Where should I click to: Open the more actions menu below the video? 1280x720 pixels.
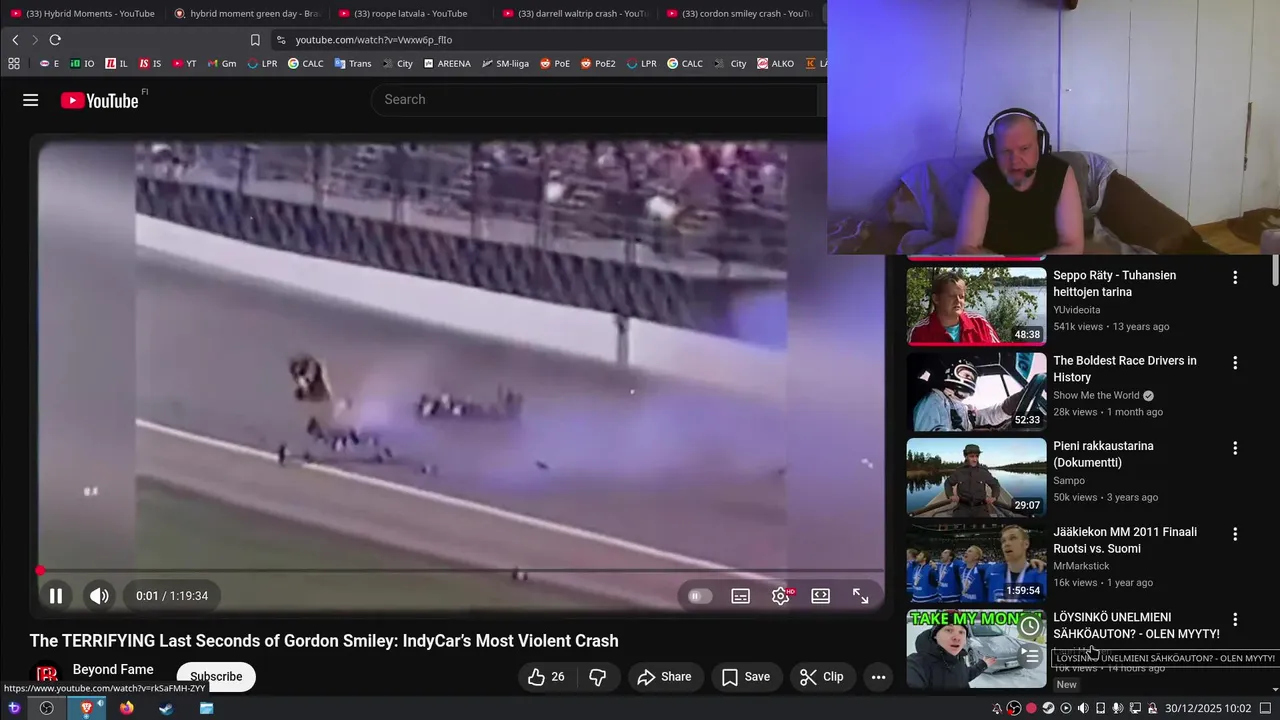click(878, 677)
